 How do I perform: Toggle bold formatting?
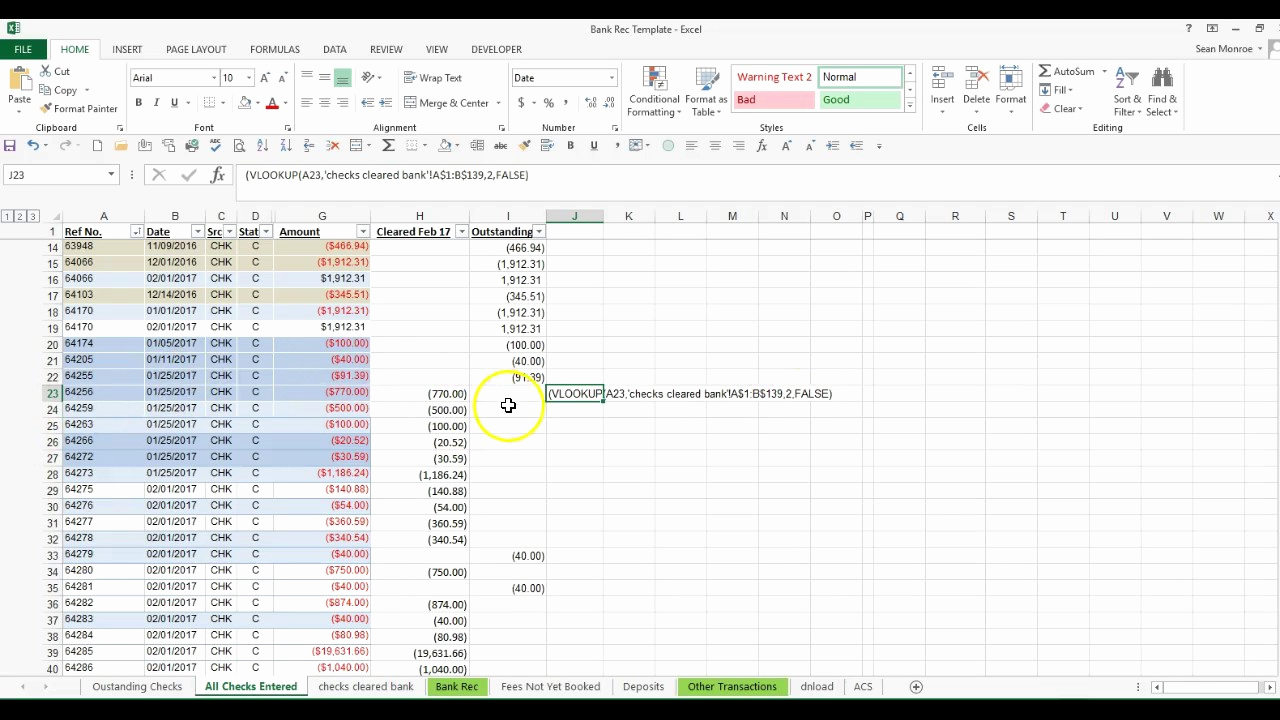click(x=138, y=102)
